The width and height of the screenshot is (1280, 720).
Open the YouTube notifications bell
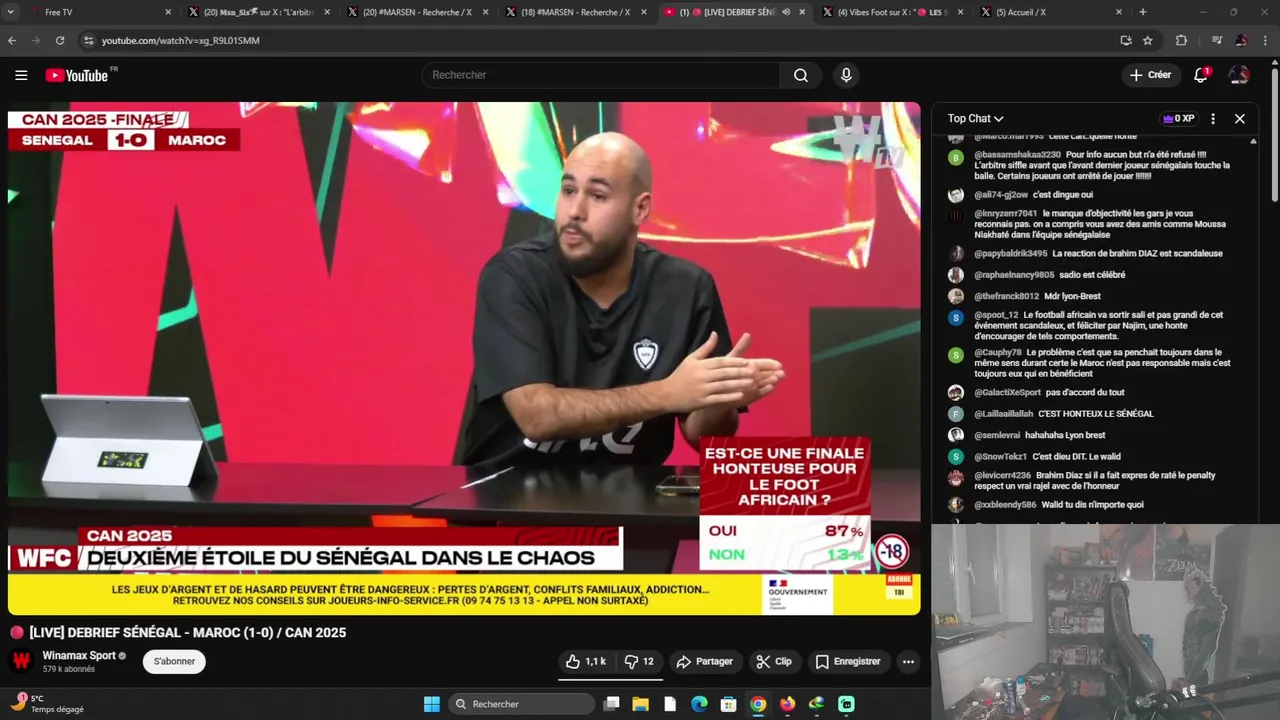tap(1201, 75)
